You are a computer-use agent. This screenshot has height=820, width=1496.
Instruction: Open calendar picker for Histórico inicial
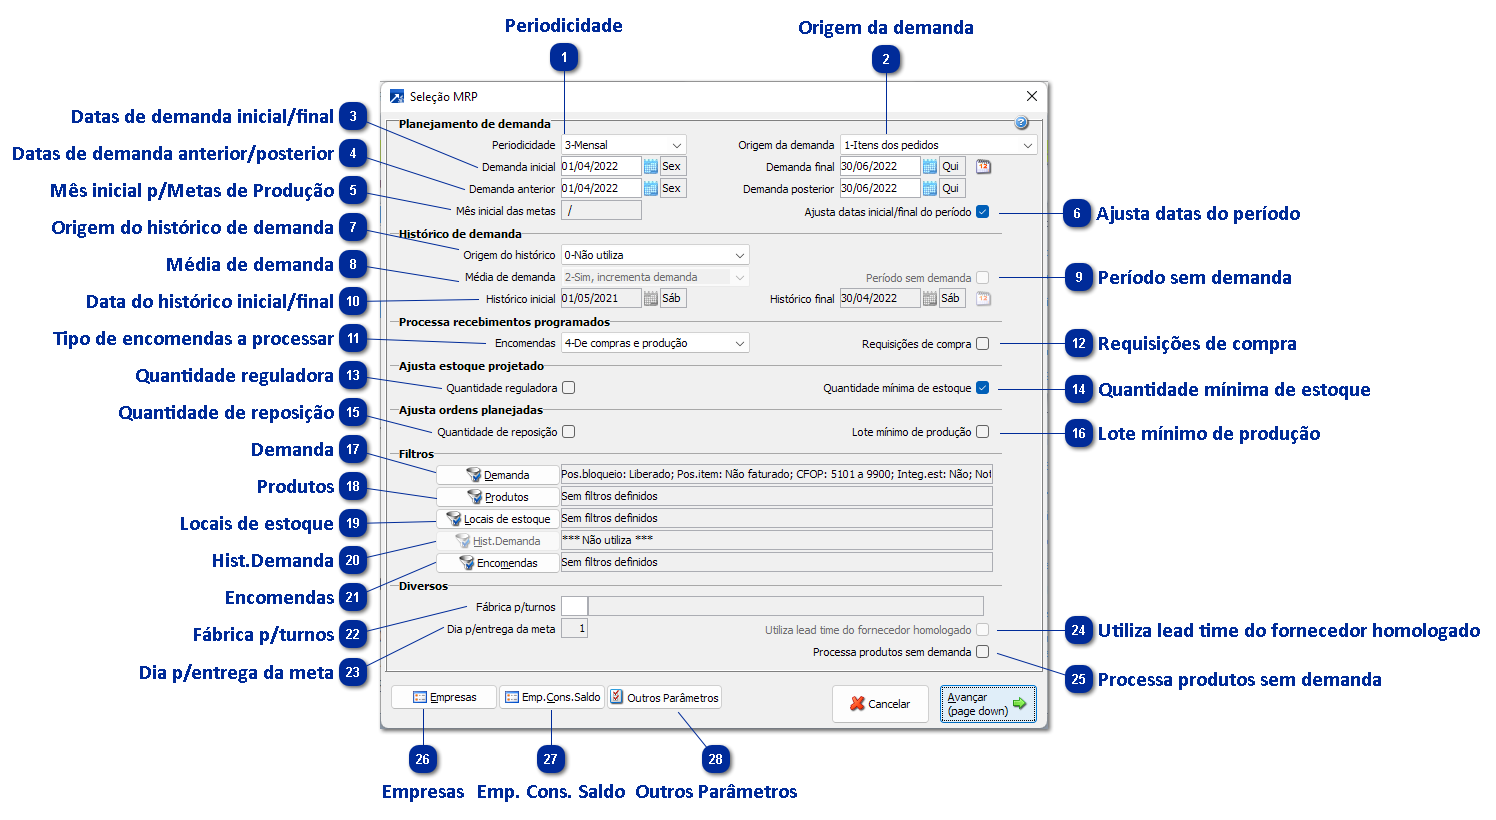[651, 299]
